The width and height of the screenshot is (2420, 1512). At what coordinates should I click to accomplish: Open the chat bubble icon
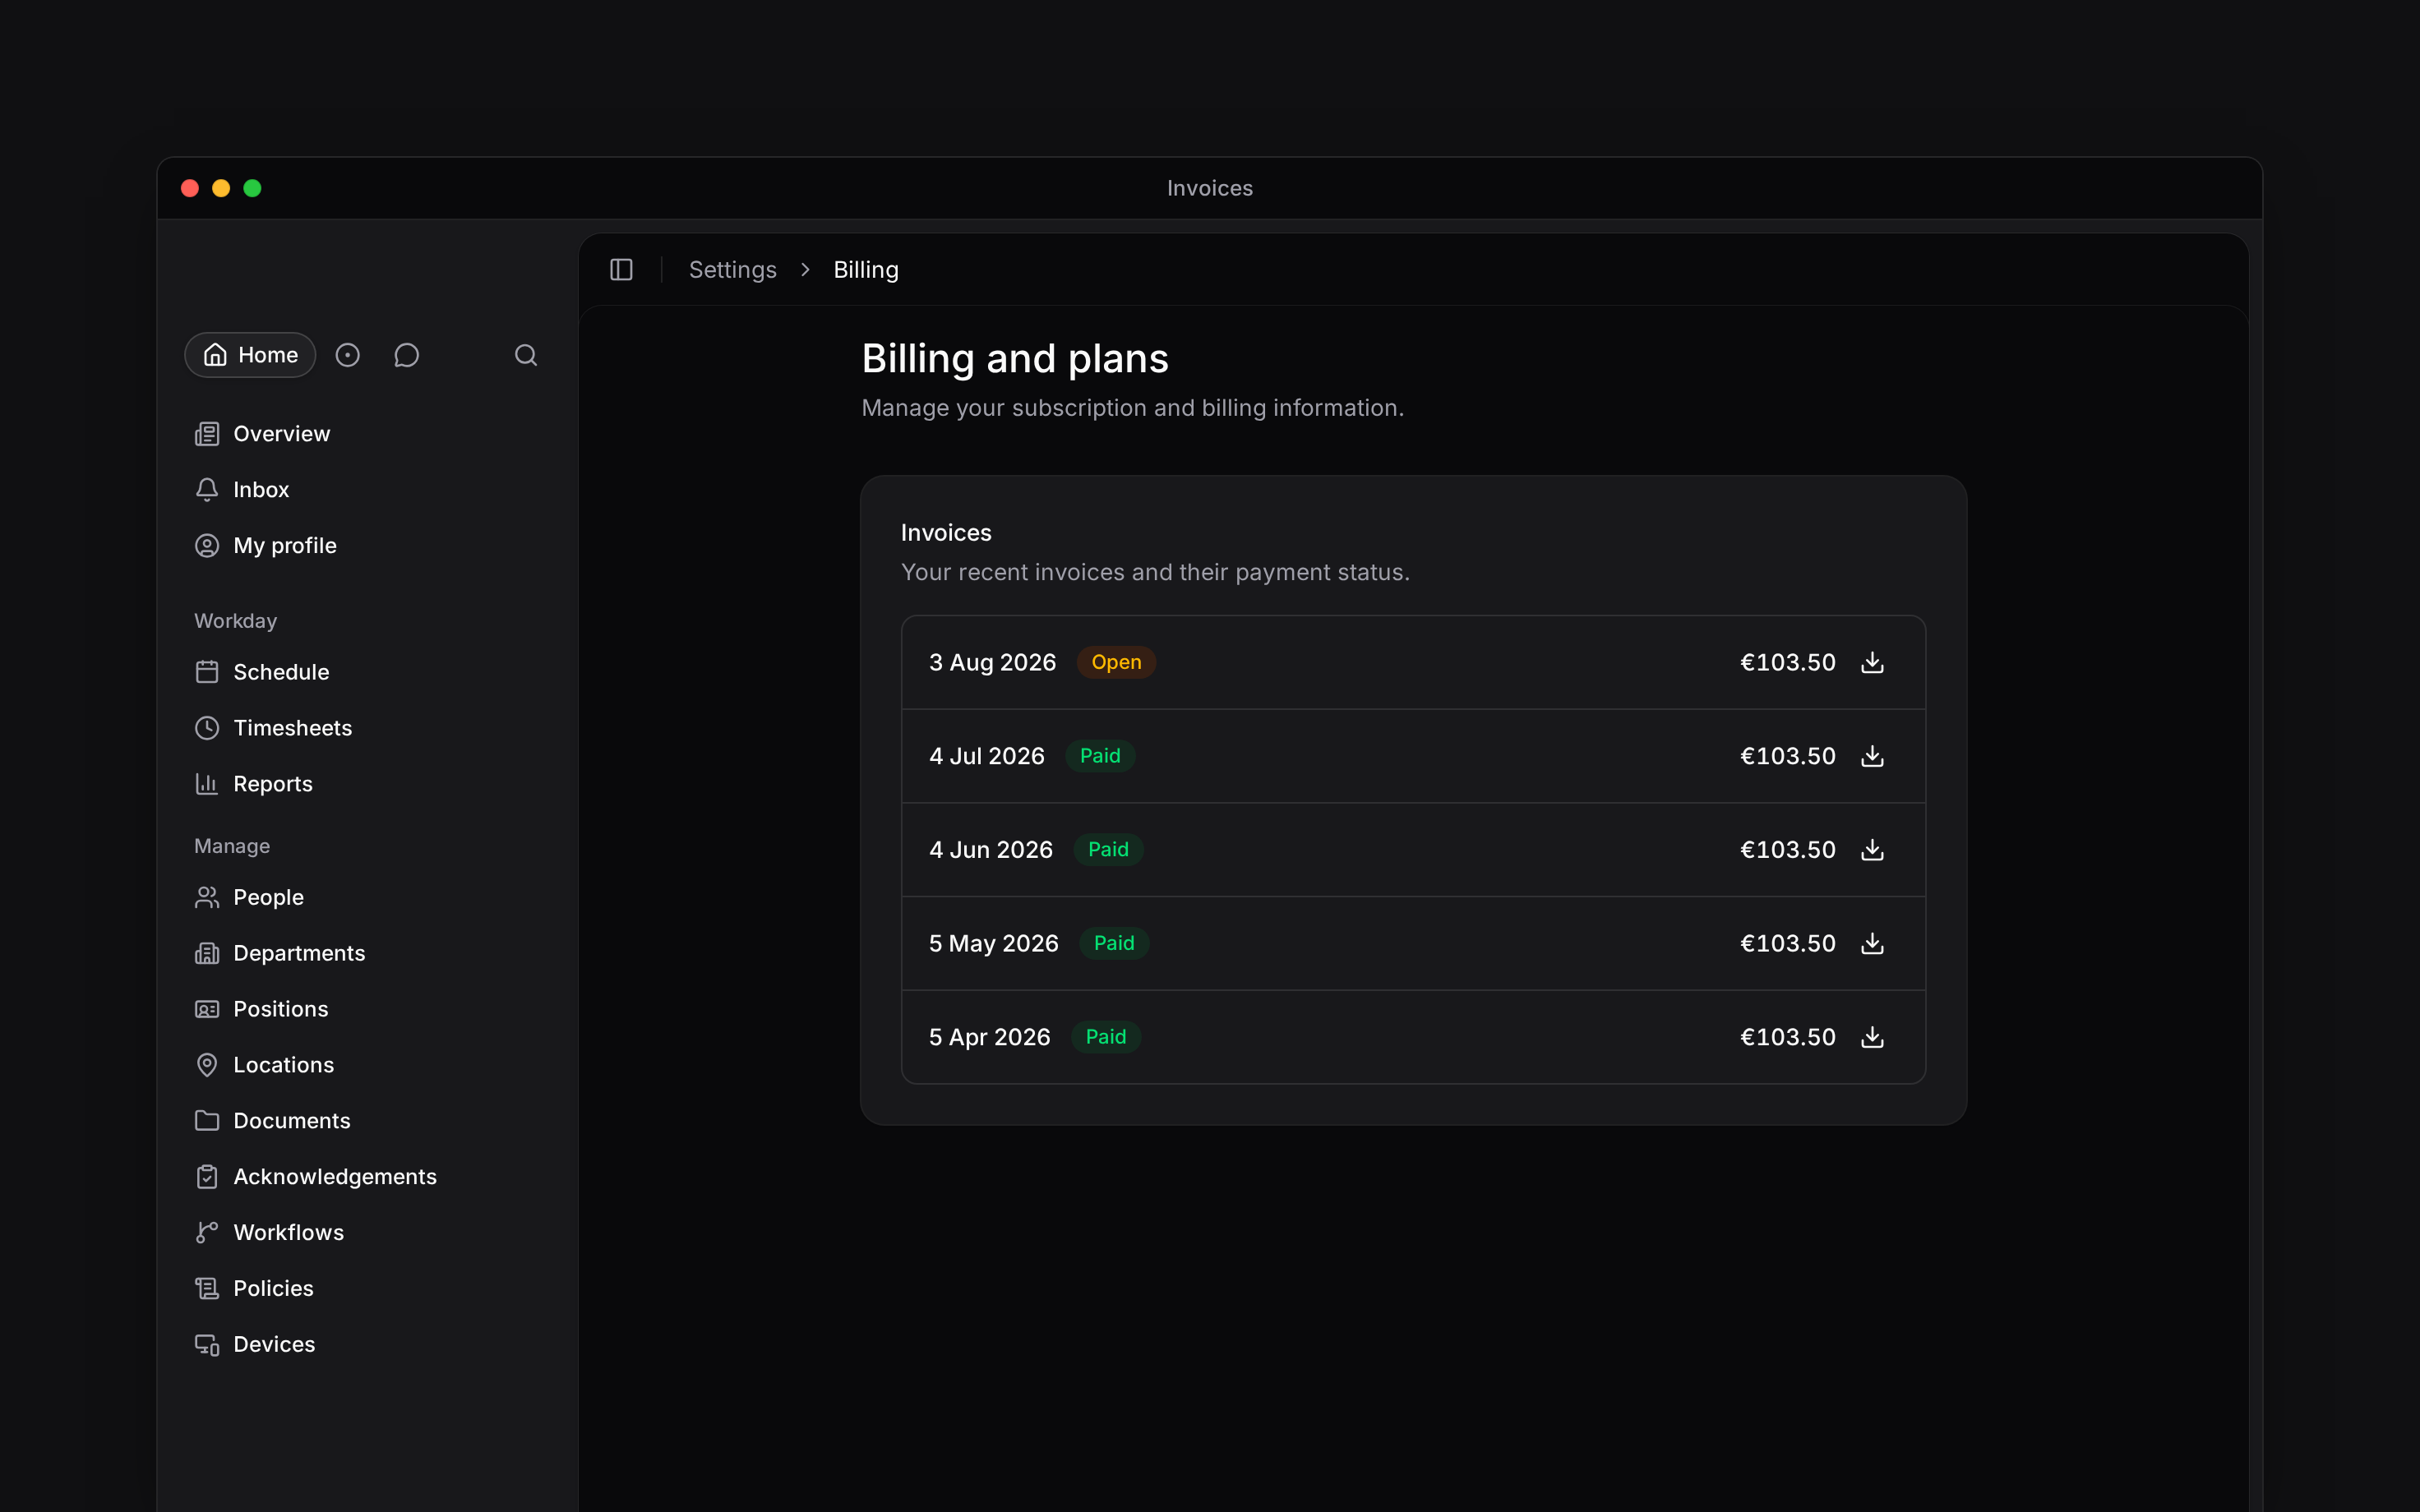pyautogui.click(x=406, y=355)
